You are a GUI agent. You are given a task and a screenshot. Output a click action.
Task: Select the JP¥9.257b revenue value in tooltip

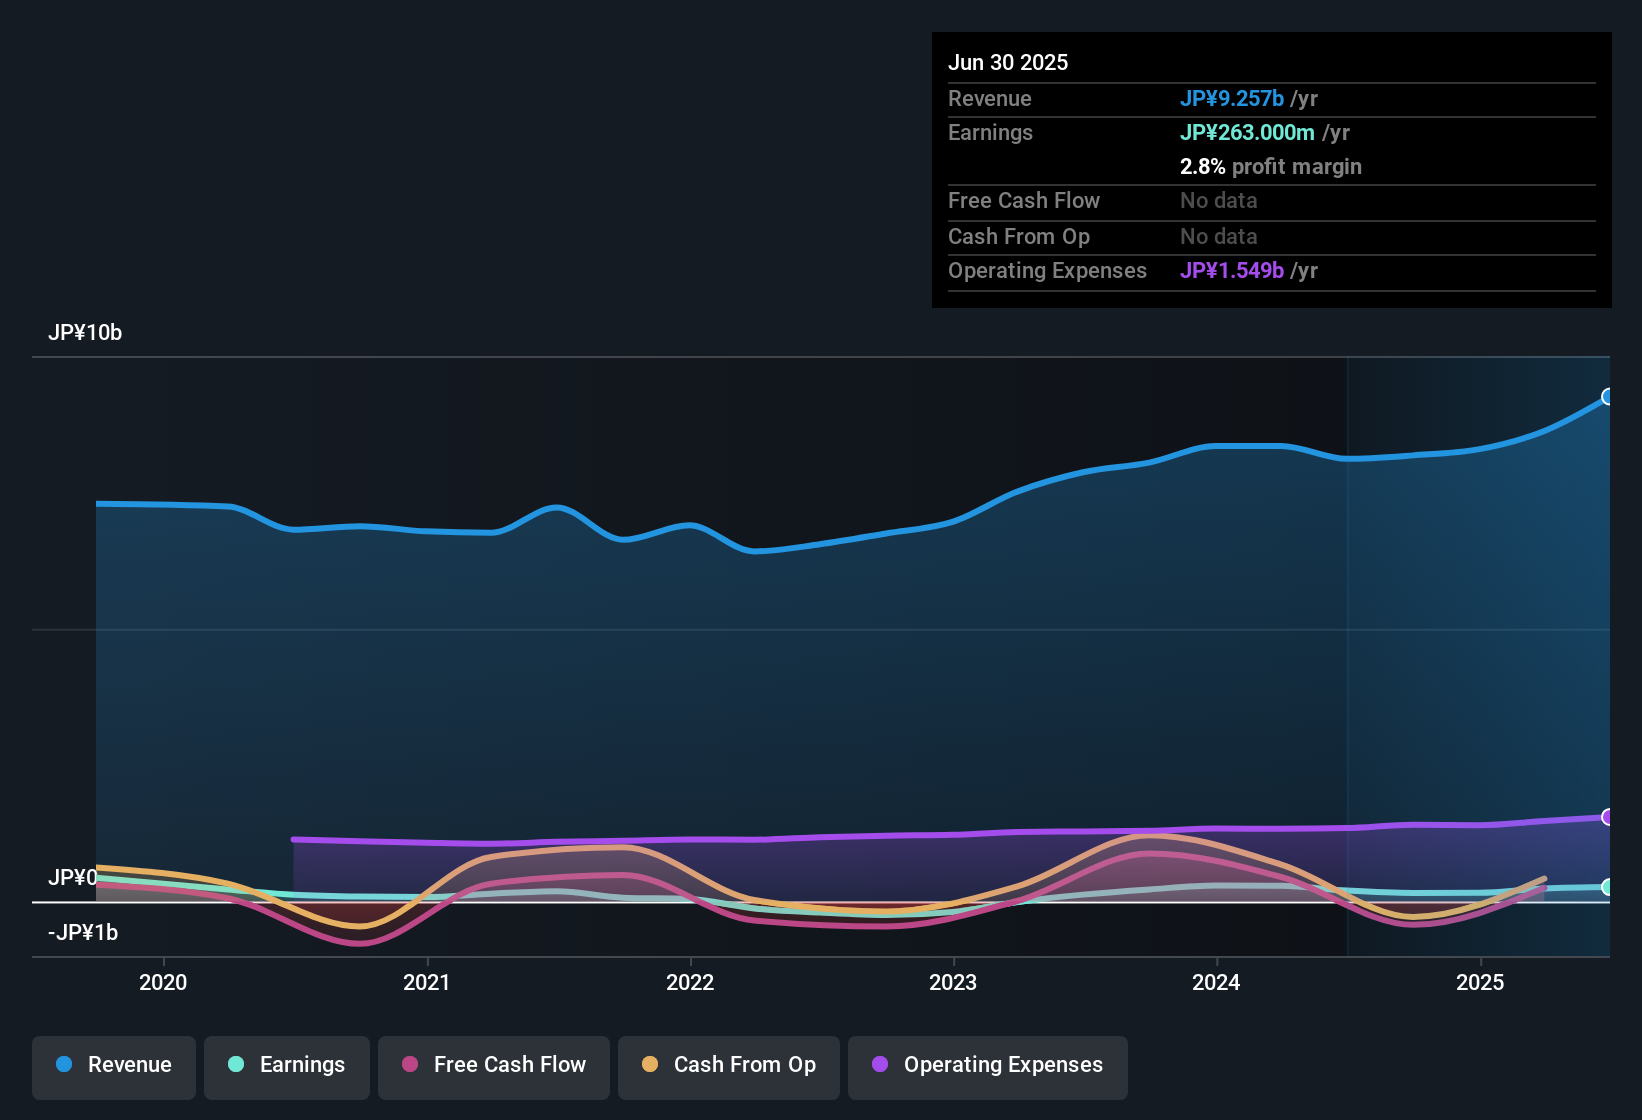tap(1232, 98)
